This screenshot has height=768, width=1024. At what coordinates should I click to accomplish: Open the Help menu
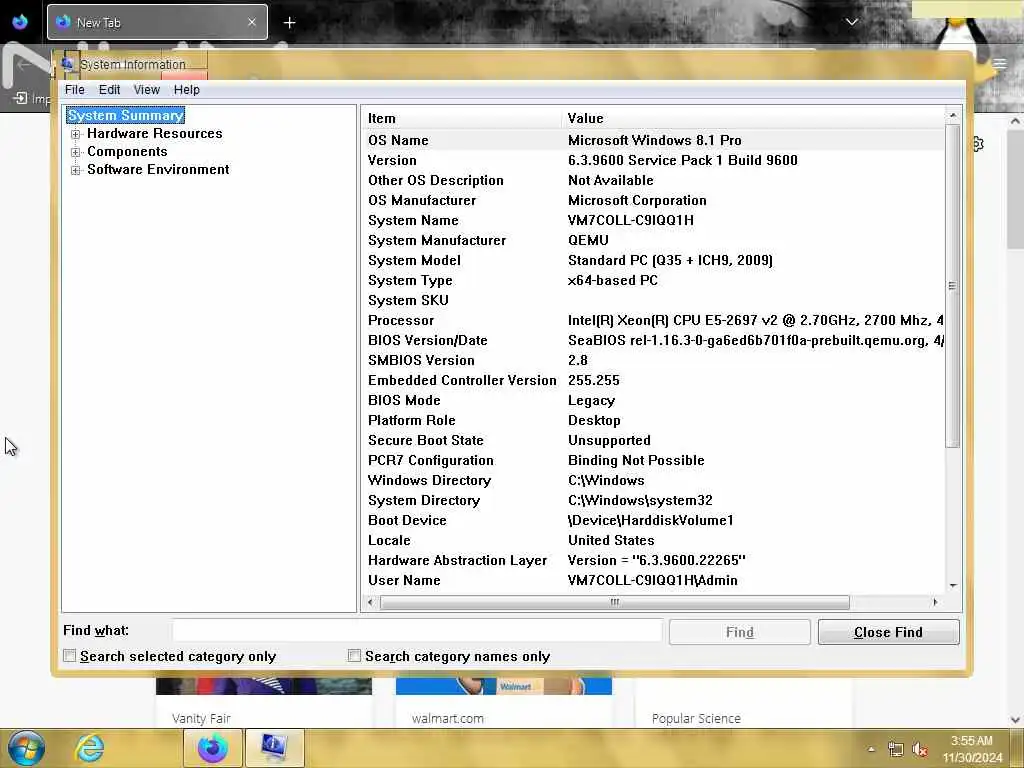point(186,89)
